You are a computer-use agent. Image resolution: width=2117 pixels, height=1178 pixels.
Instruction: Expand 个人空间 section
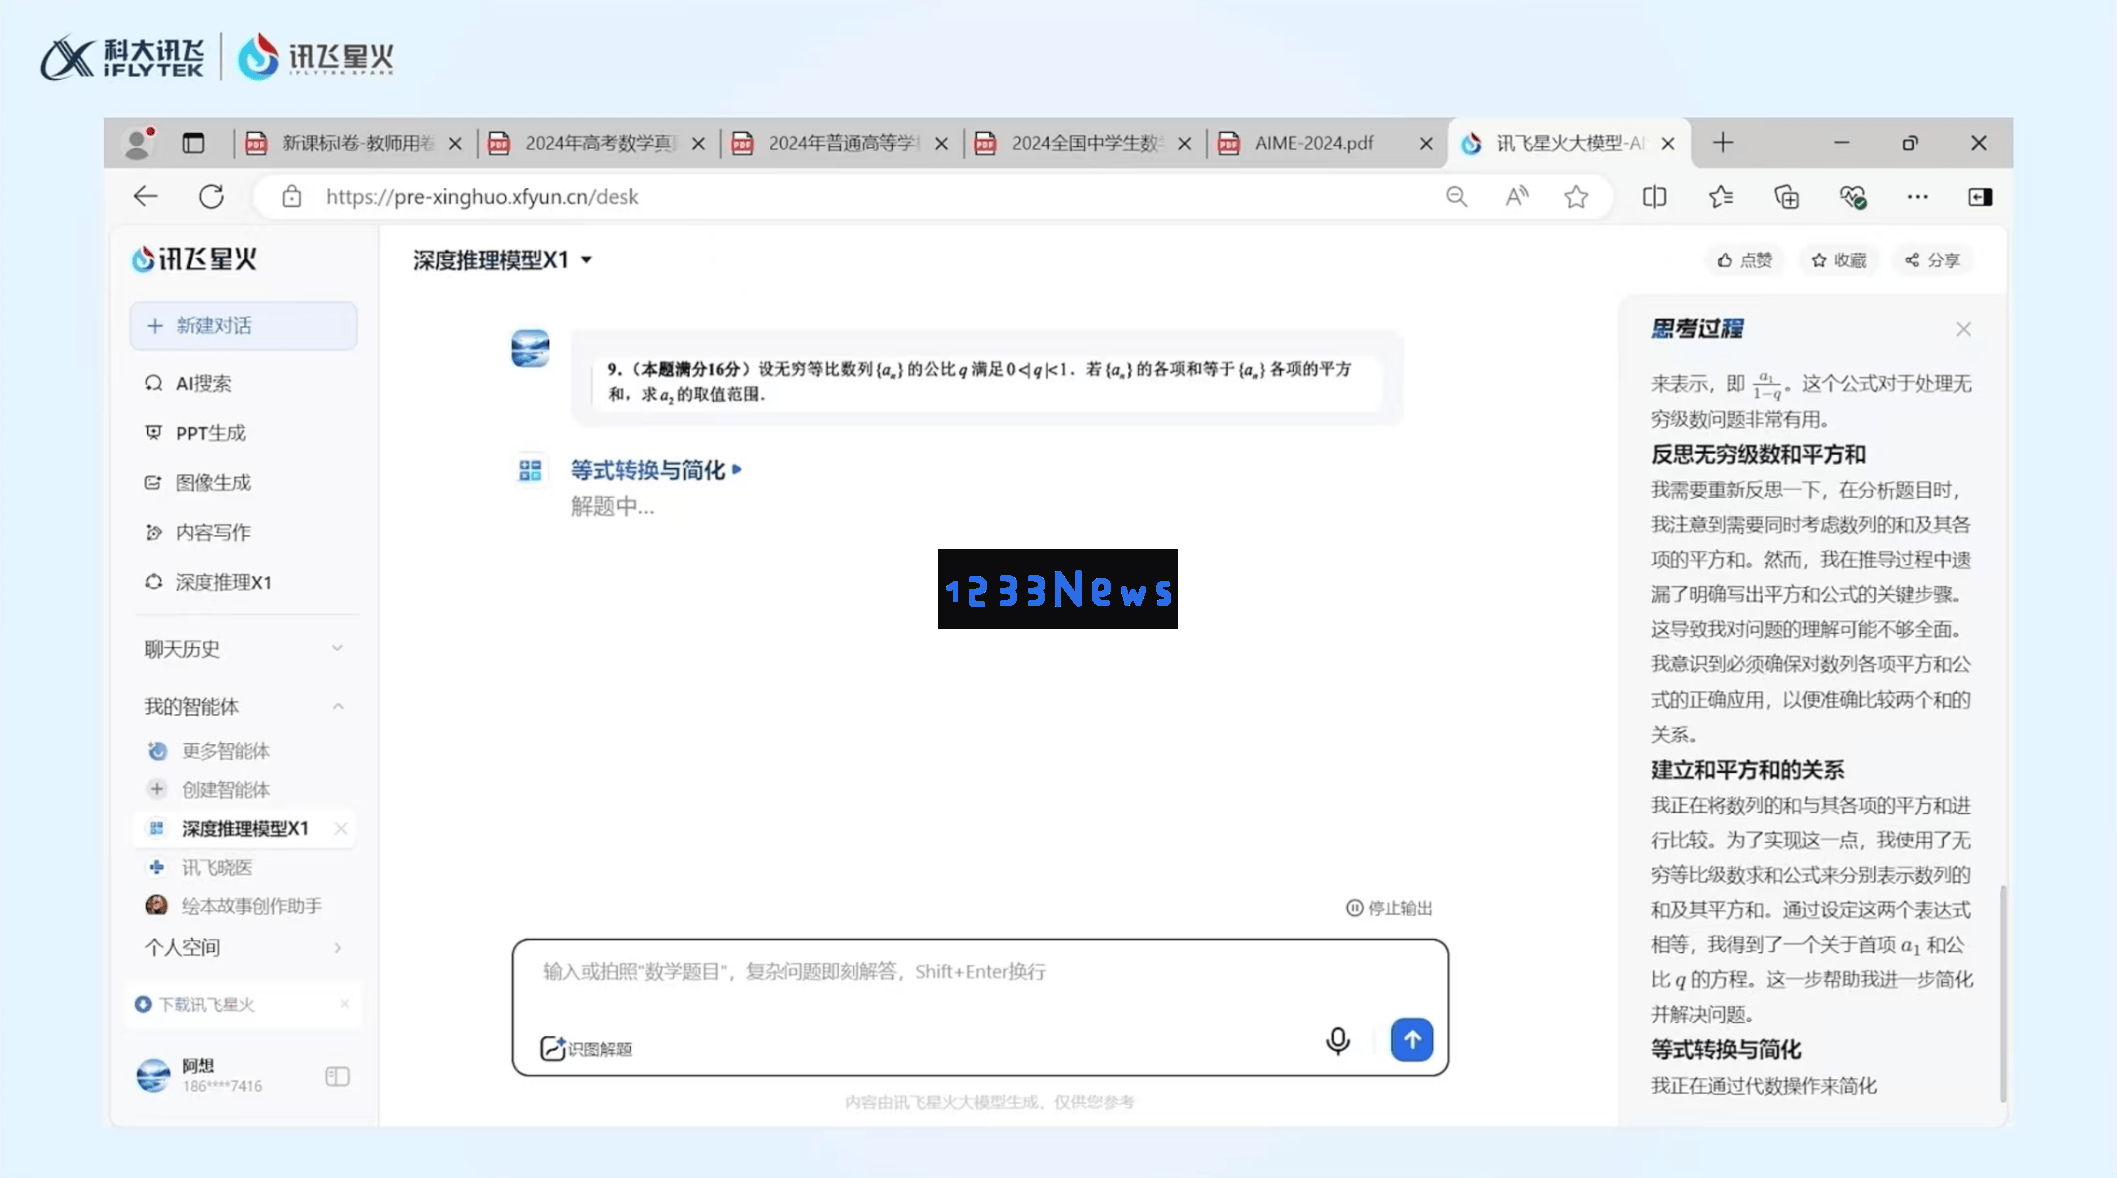pyautogui.click(x=243, y=947)
